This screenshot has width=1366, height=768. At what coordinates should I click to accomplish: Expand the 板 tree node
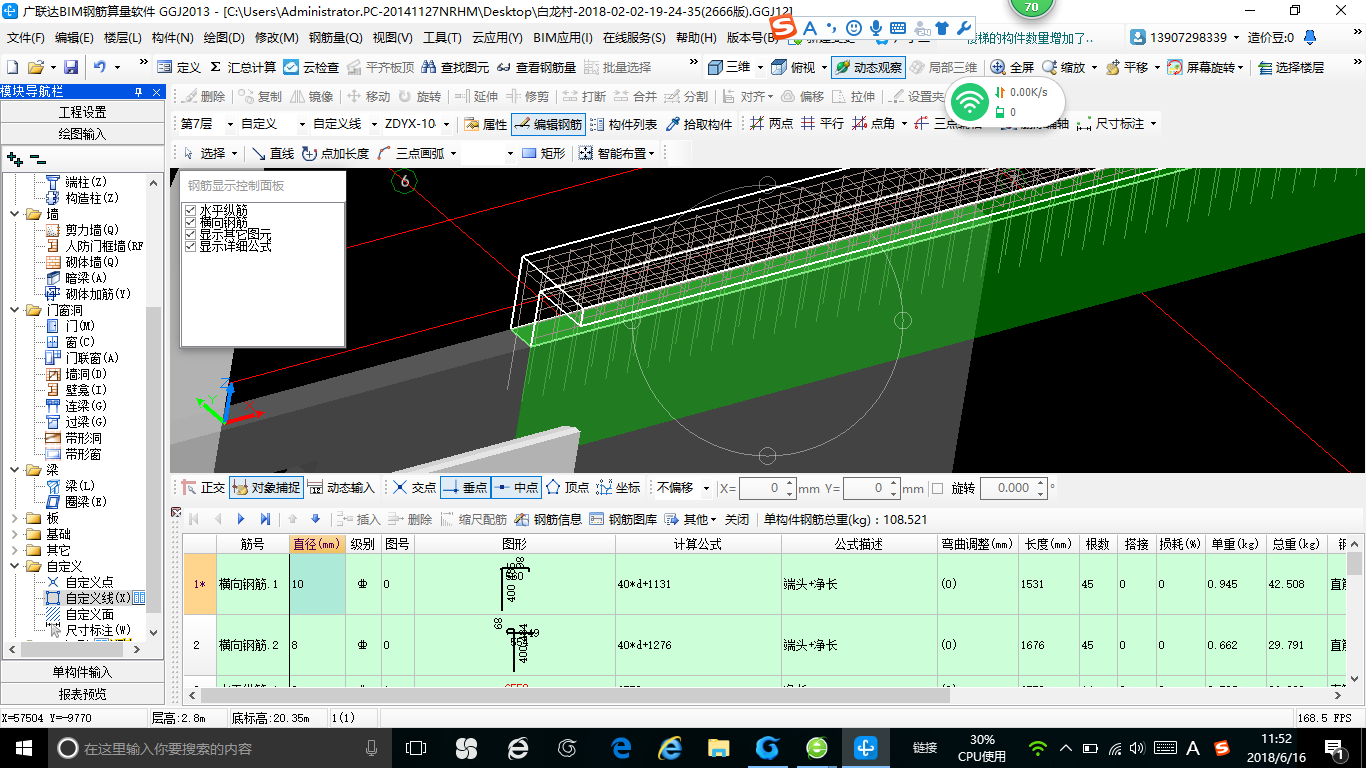14,518
